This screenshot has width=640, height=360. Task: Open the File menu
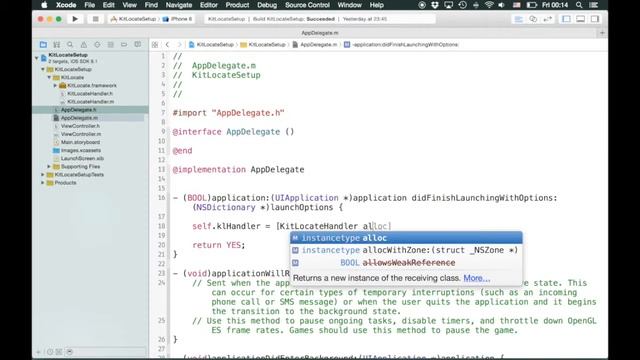[89, 5]
